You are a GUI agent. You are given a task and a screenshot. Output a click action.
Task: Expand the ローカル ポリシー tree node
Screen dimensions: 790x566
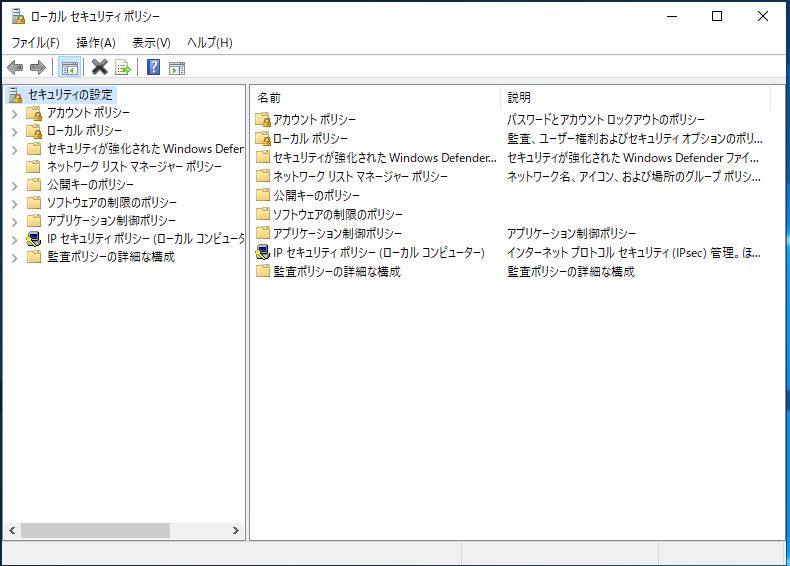[x=15, y=131]
